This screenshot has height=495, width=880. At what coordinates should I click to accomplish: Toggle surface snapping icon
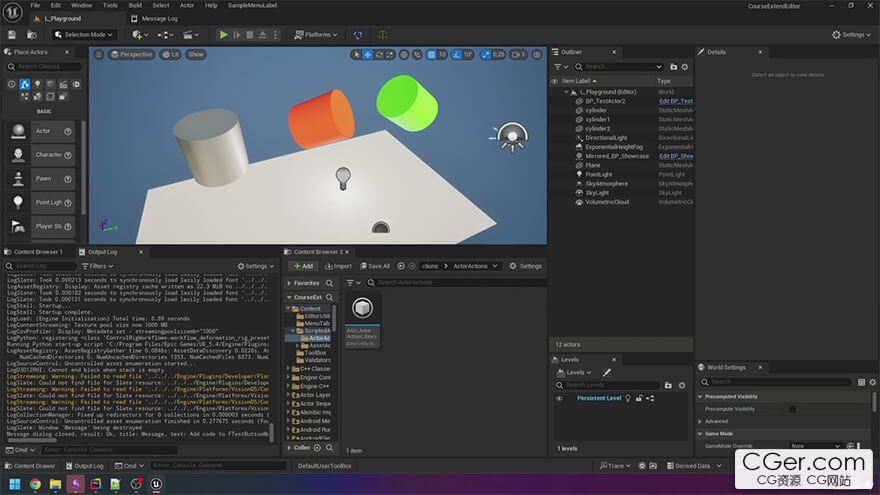(418, 54)
